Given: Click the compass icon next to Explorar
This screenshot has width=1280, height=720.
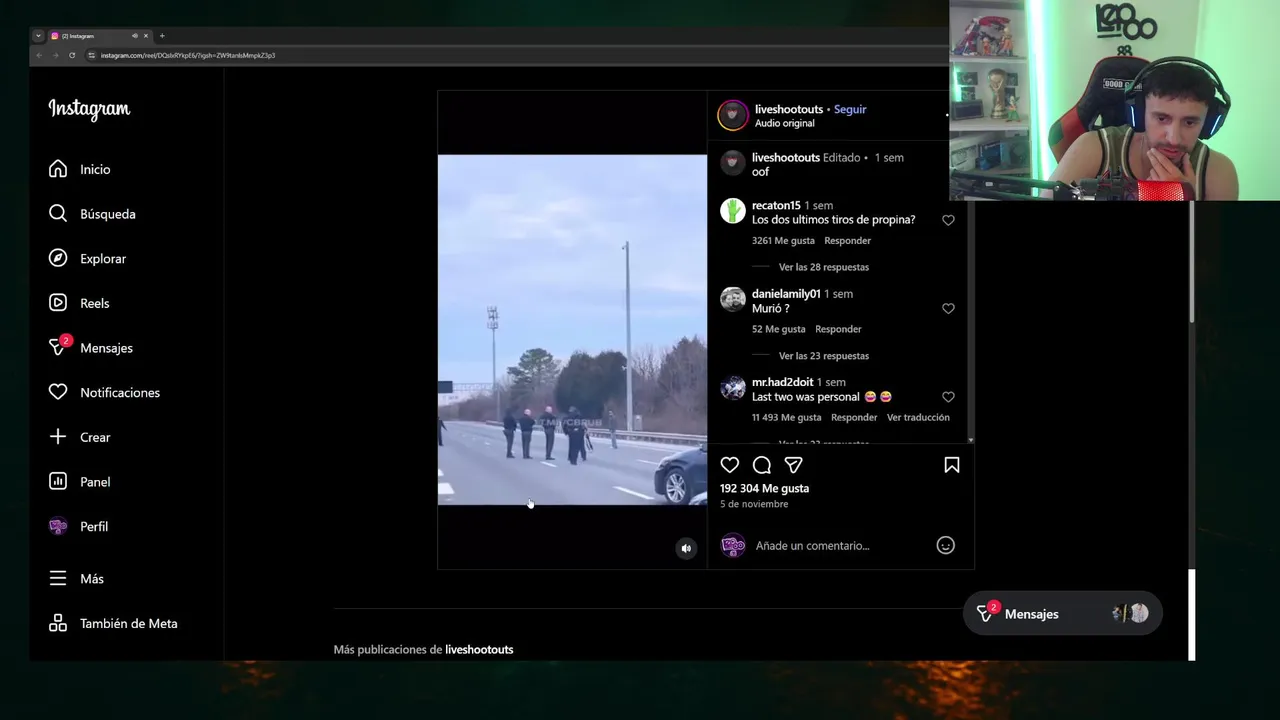Looking at the screenshot, I should pyautogui.click(x=58, y=258).
